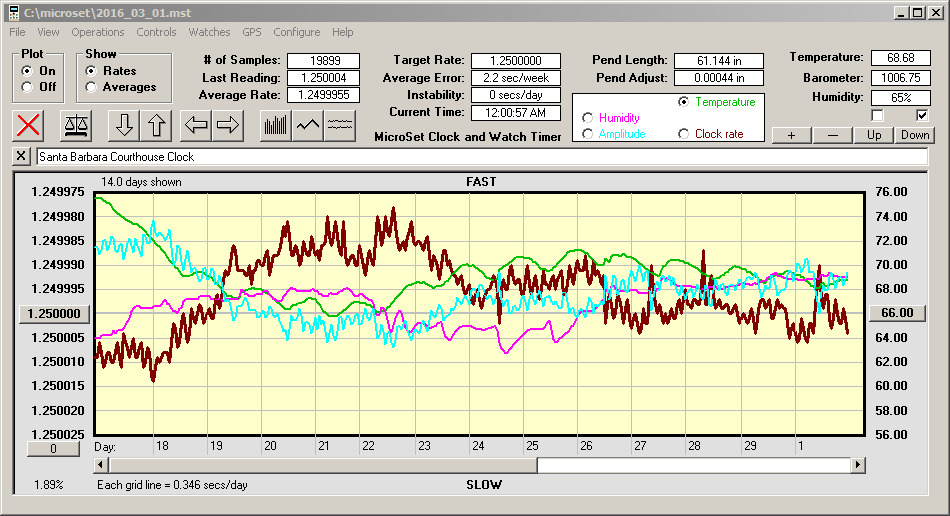Open the Operations menu
950x516 pixels.
pos(98,32)
